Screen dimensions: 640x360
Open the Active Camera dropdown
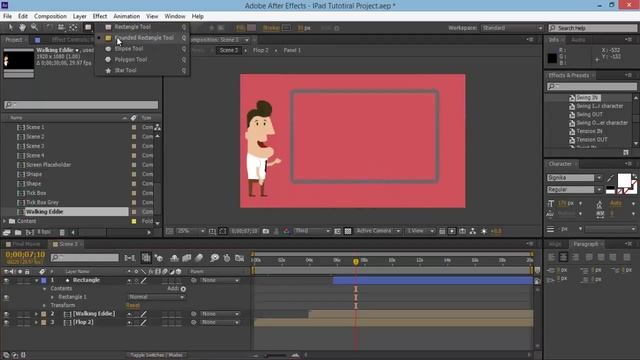tap(378, 231)
